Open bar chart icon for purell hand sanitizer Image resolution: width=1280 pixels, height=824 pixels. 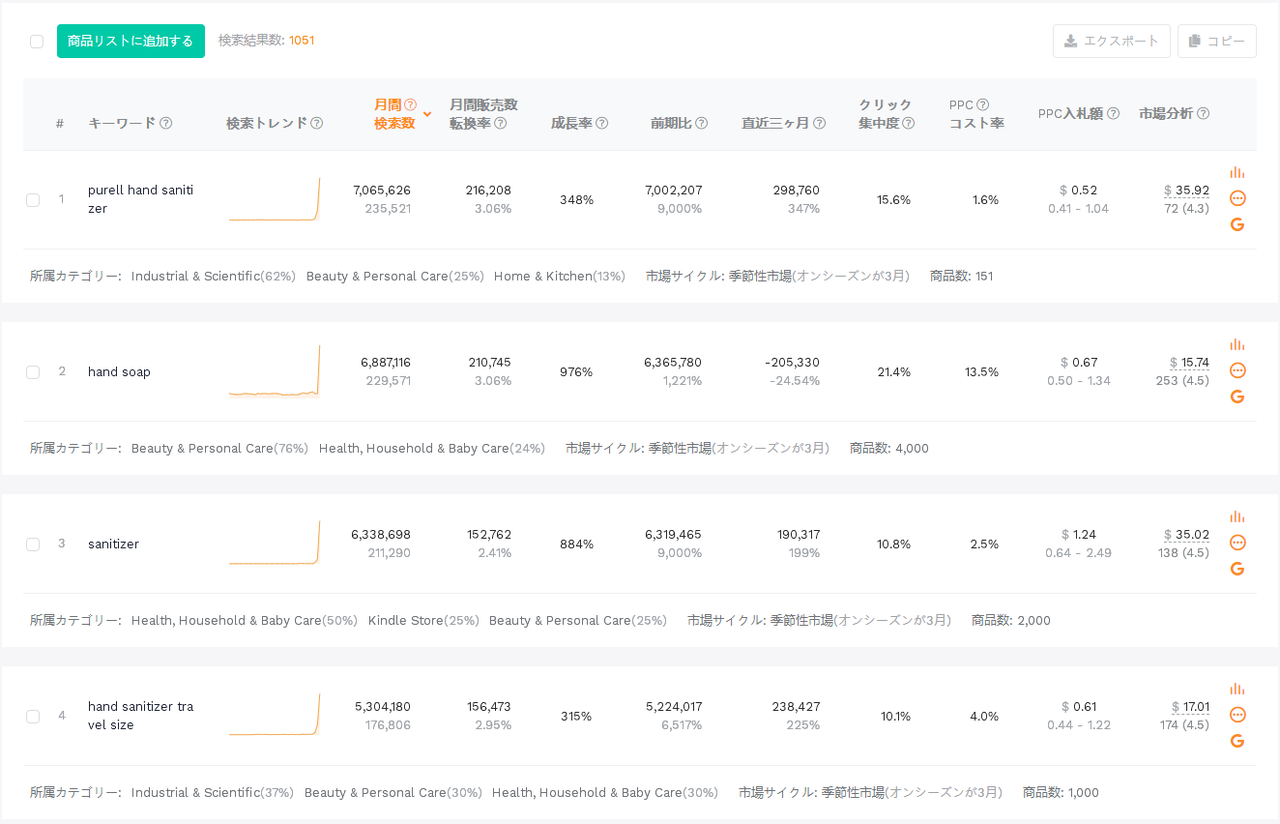(1237, 172)
